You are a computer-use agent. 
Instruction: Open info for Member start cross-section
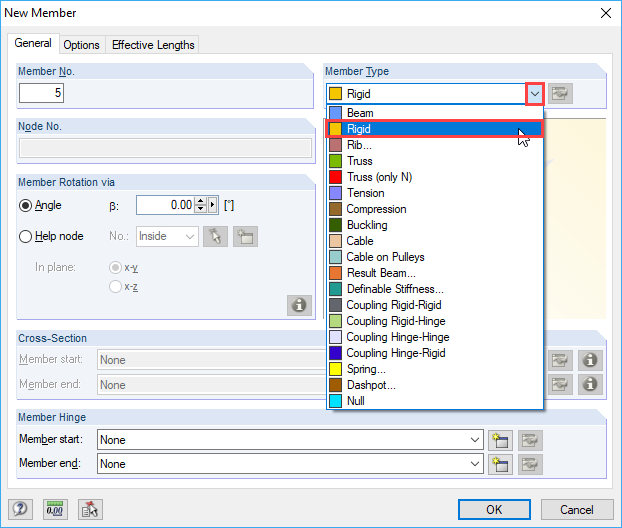pyautogui.click(x=590, y=360)
